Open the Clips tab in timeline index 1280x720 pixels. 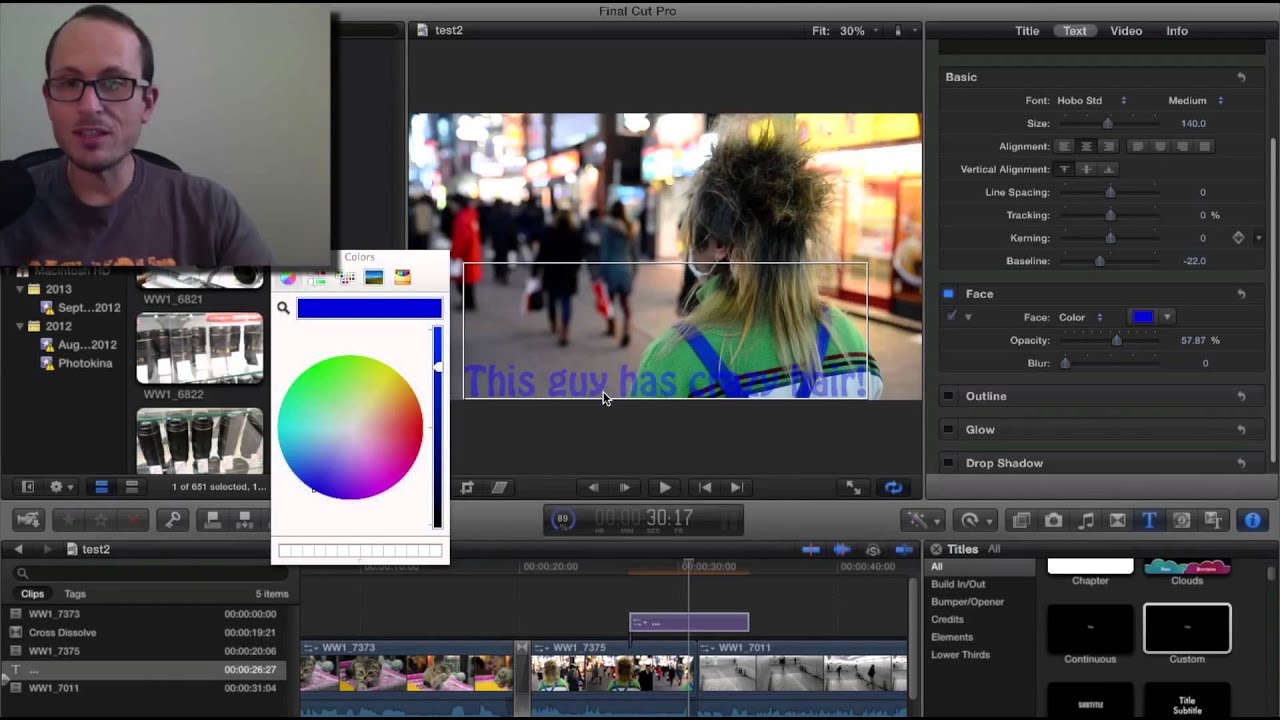click(32, 594)
